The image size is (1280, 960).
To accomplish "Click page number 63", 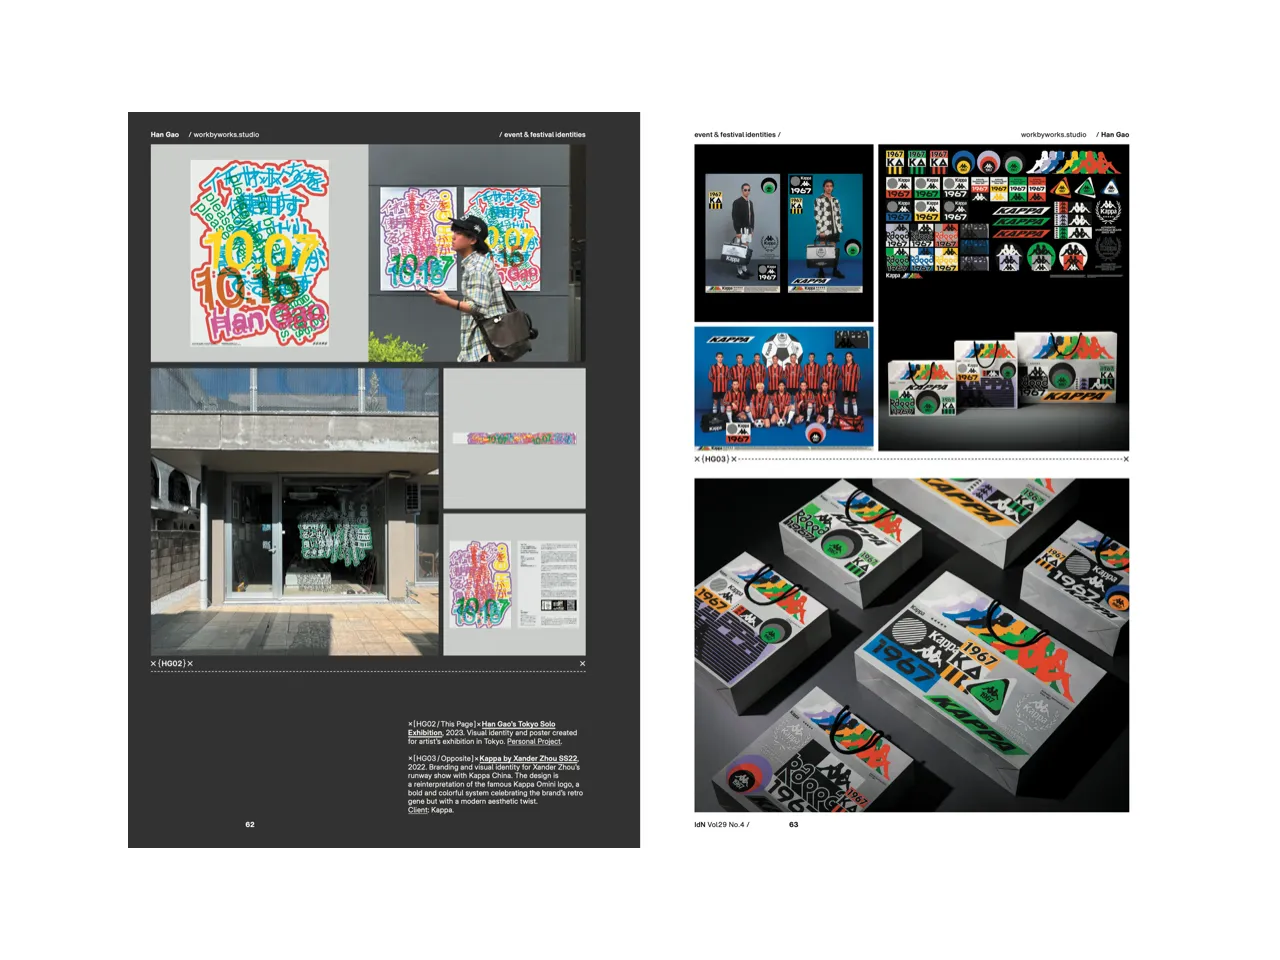I will pyautogui.click(x=794, y=825).
